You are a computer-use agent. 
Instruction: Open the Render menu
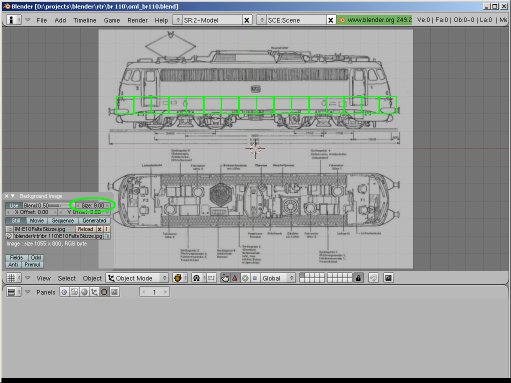click(137, 20)
